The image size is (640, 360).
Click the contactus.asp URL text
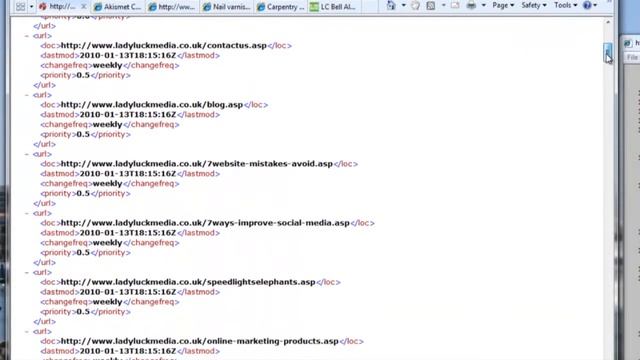pos(164,45)
